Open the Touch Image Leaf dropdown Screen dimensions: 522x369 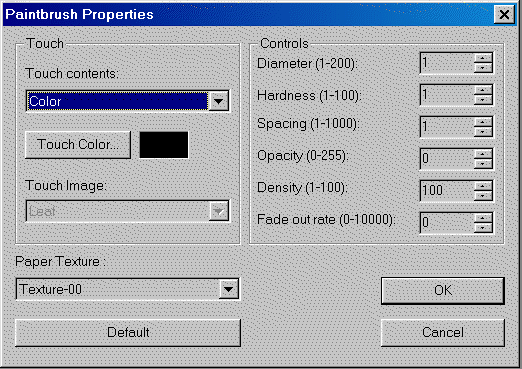[219, 211]
